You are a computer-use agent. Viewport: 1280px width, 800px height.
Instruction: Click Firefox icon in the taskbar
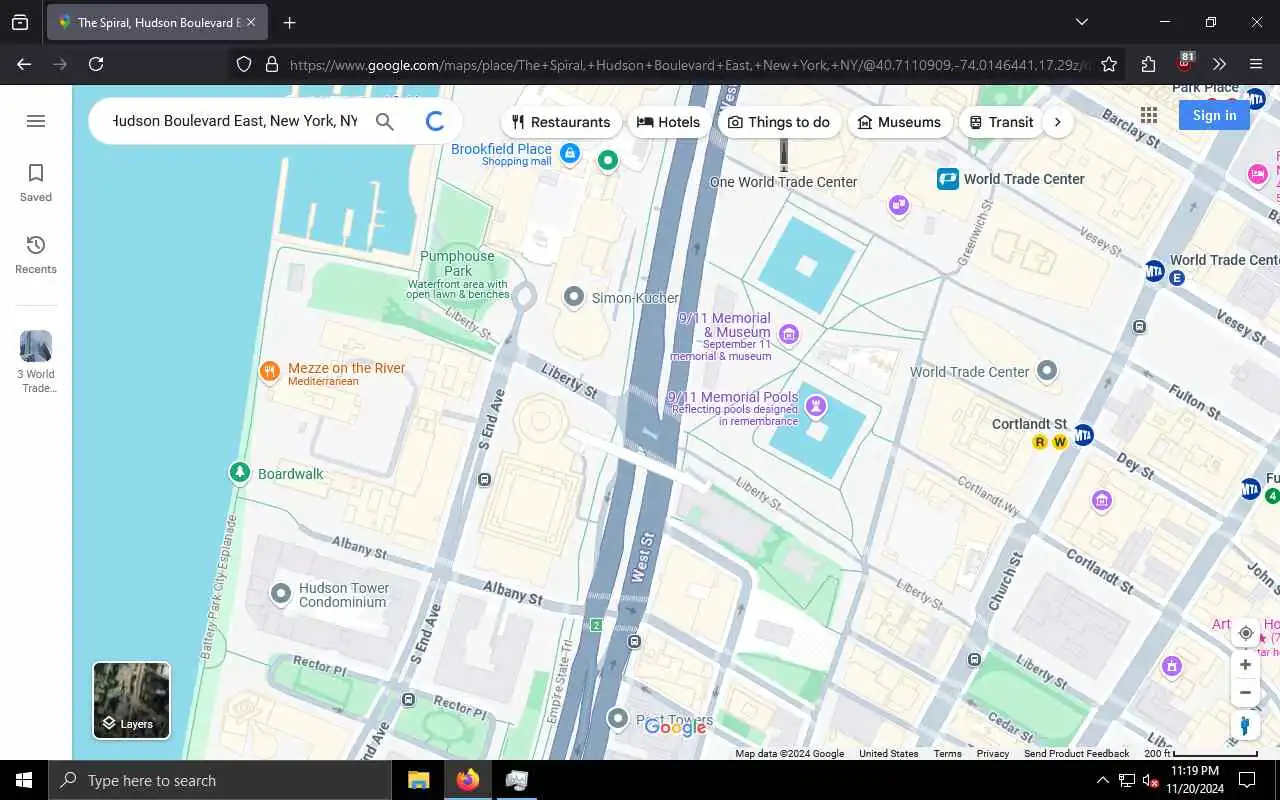pyautogui.click(x=467, y=780)
